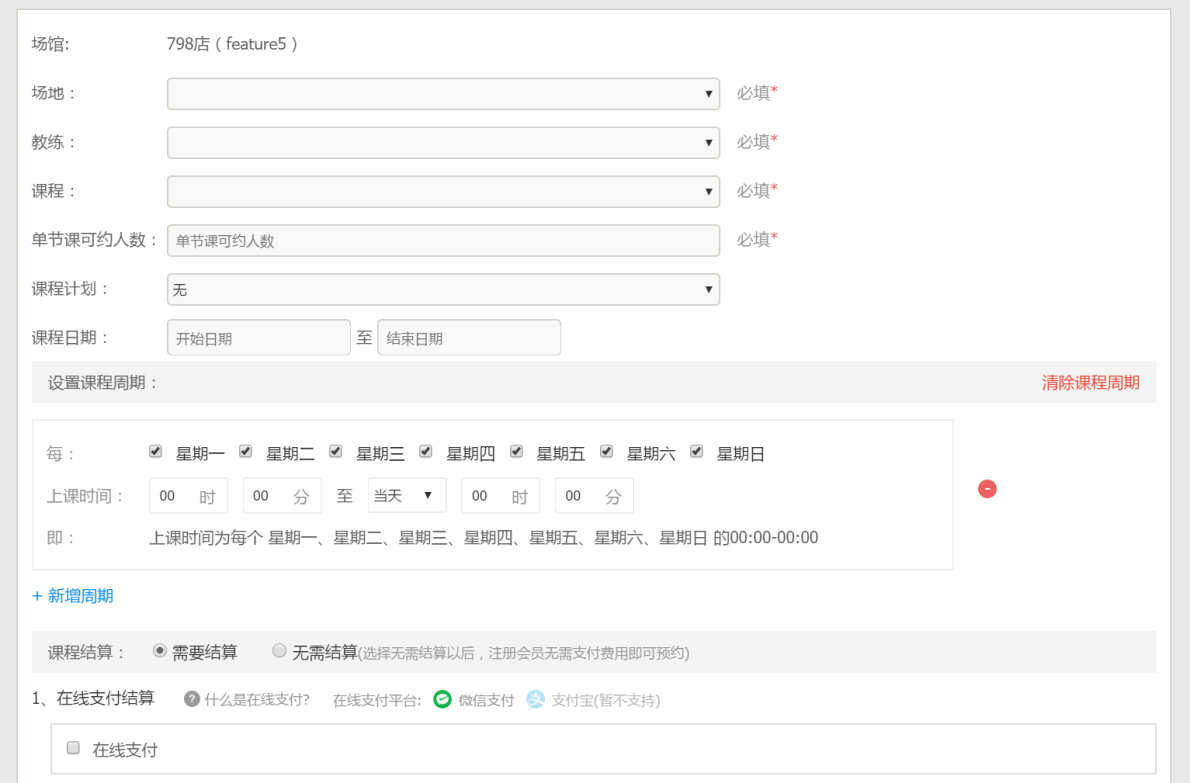Uncheck the 星期一 checkbox
Screen dimensions: 1190x783
point(156,452)
